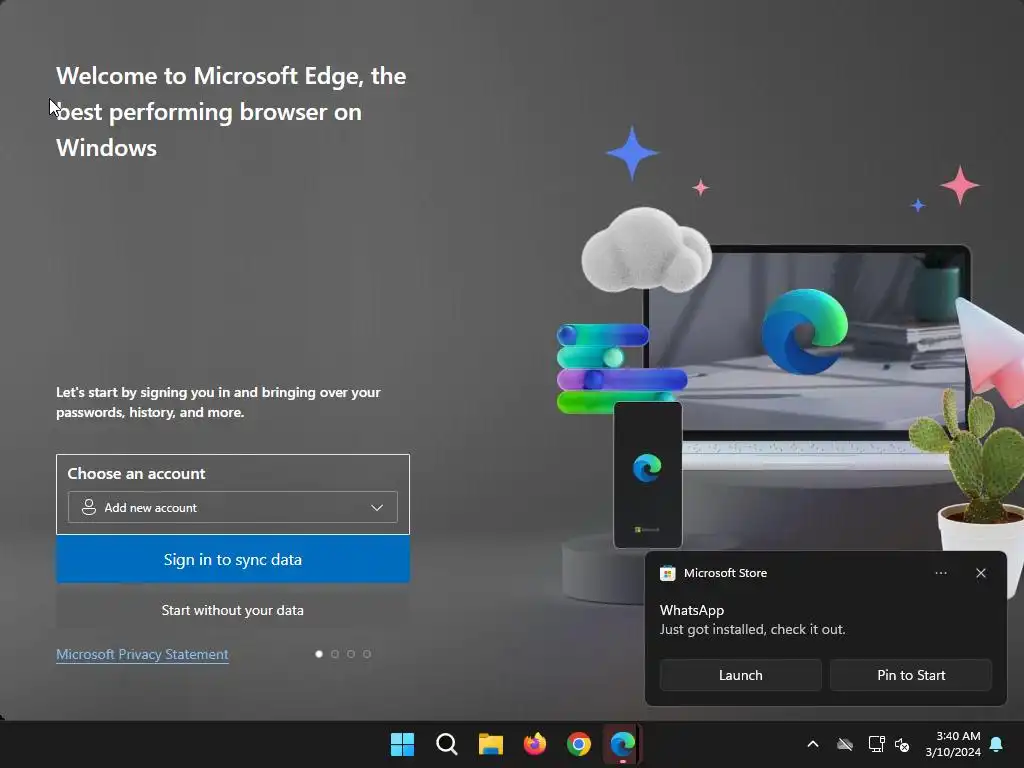This screenshot has width=1024, height=768.
Task: Open Windows Search from taskbar
Action: pyautogui.click(x=447, y=744)
